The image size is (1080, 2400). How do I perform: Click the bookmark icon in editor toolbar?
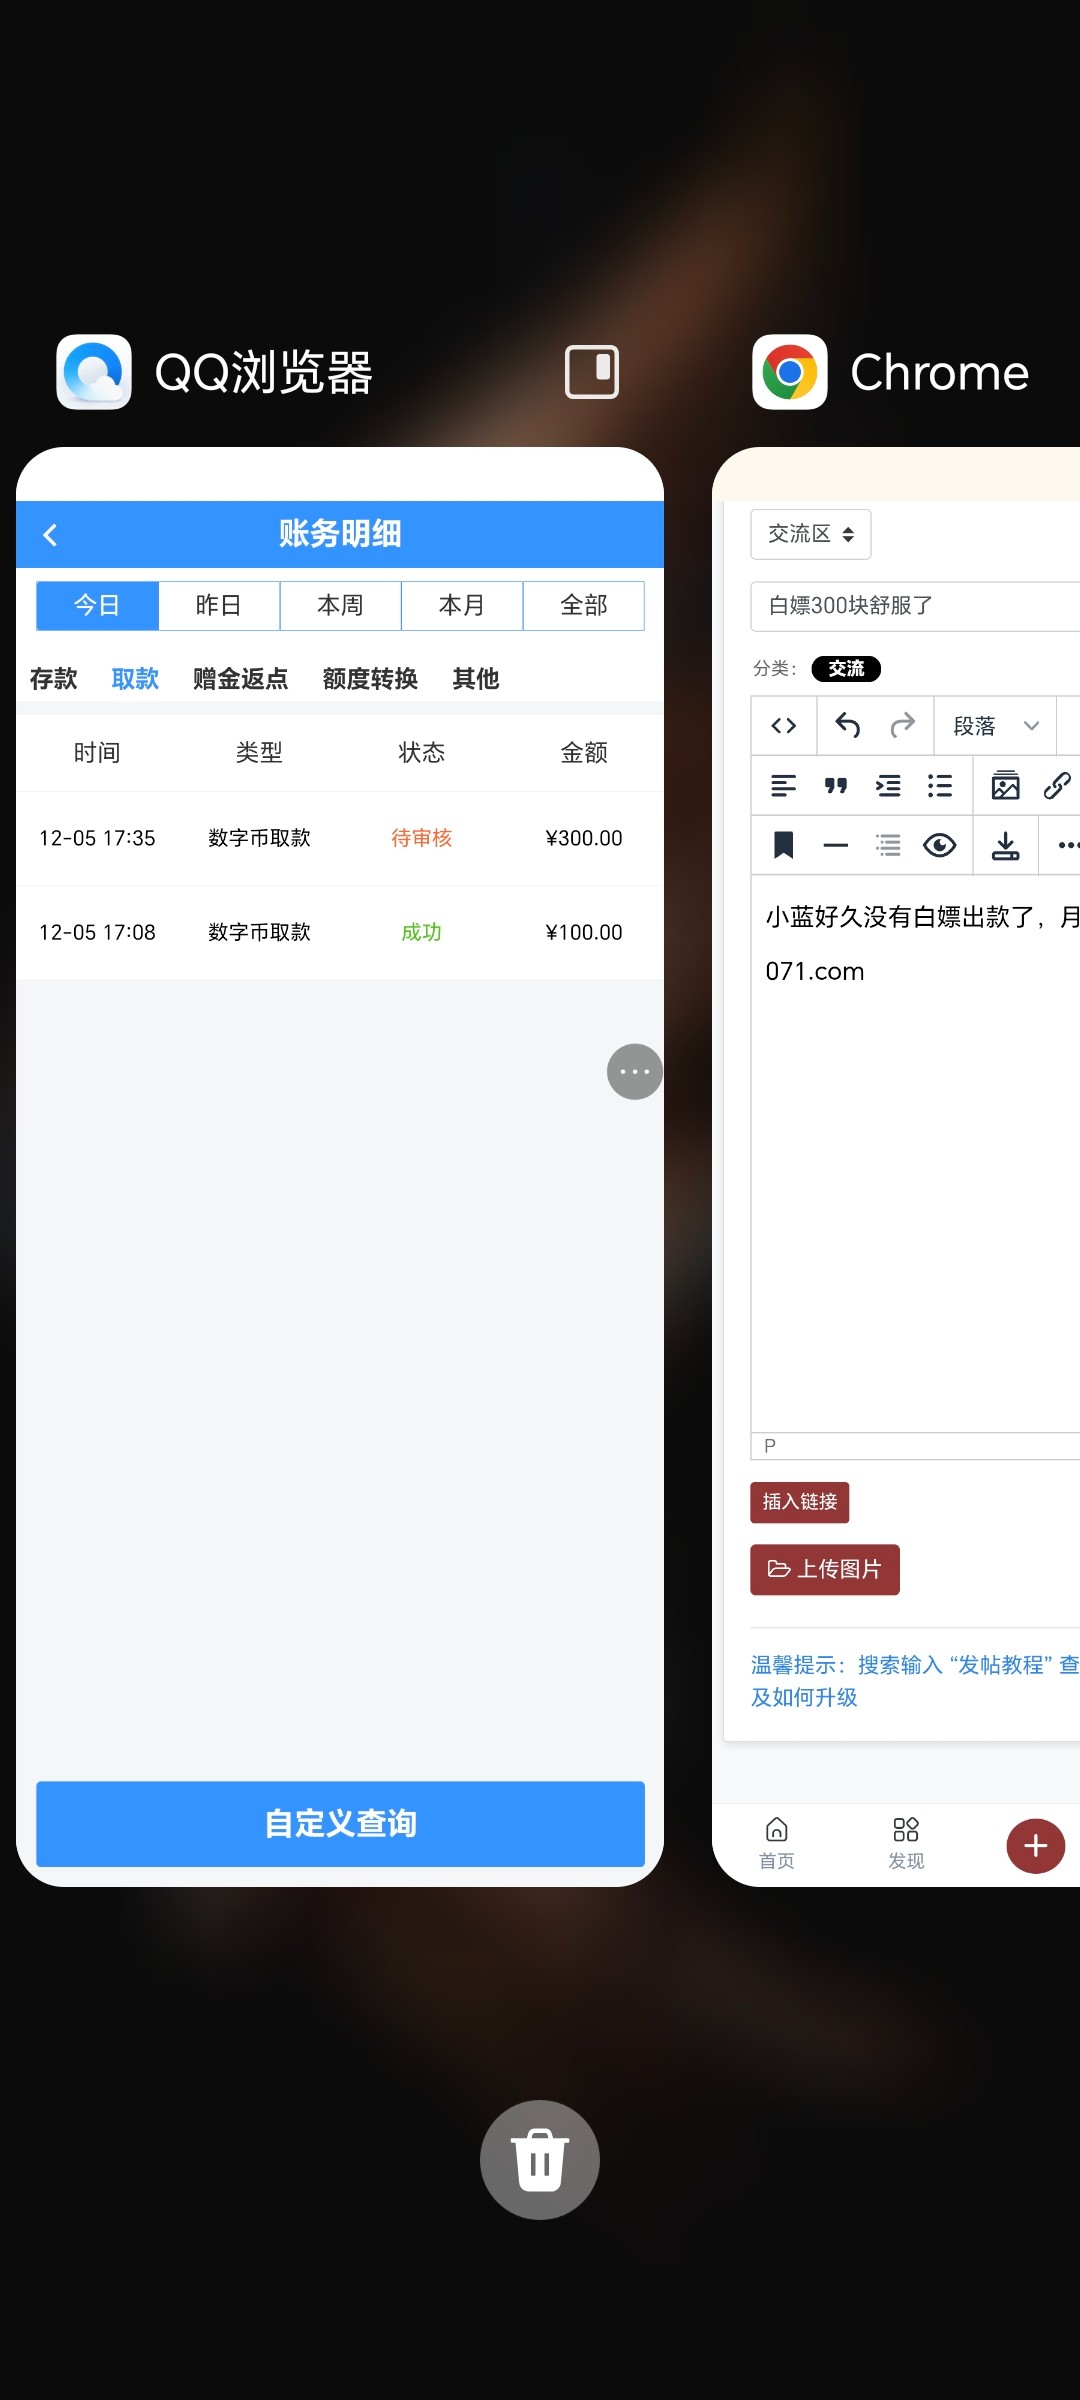(784, 846)
